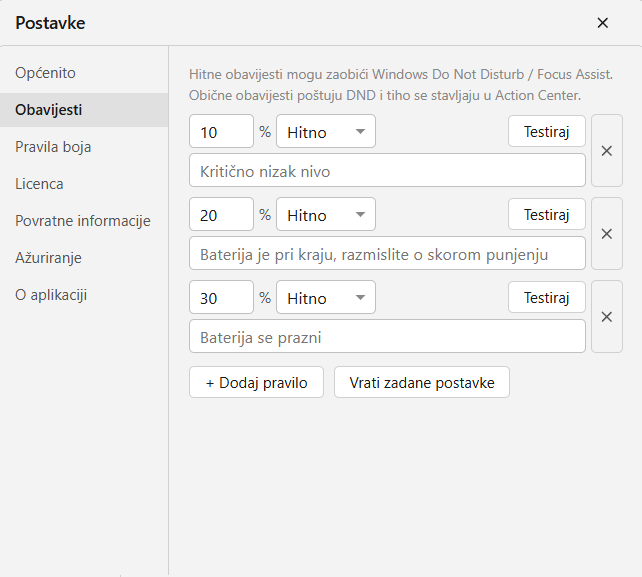Edit the Baterija je pri kraju message field
The width and height of the screenshot is (642, 577).
387,253
